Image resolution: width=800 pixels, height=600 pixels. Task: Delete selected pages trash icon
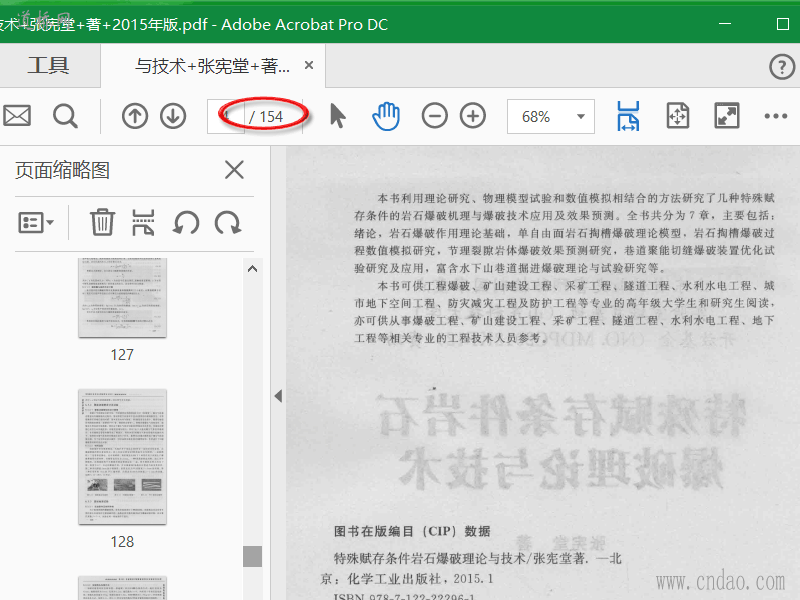pyautogui.click(x=103, y=222)
